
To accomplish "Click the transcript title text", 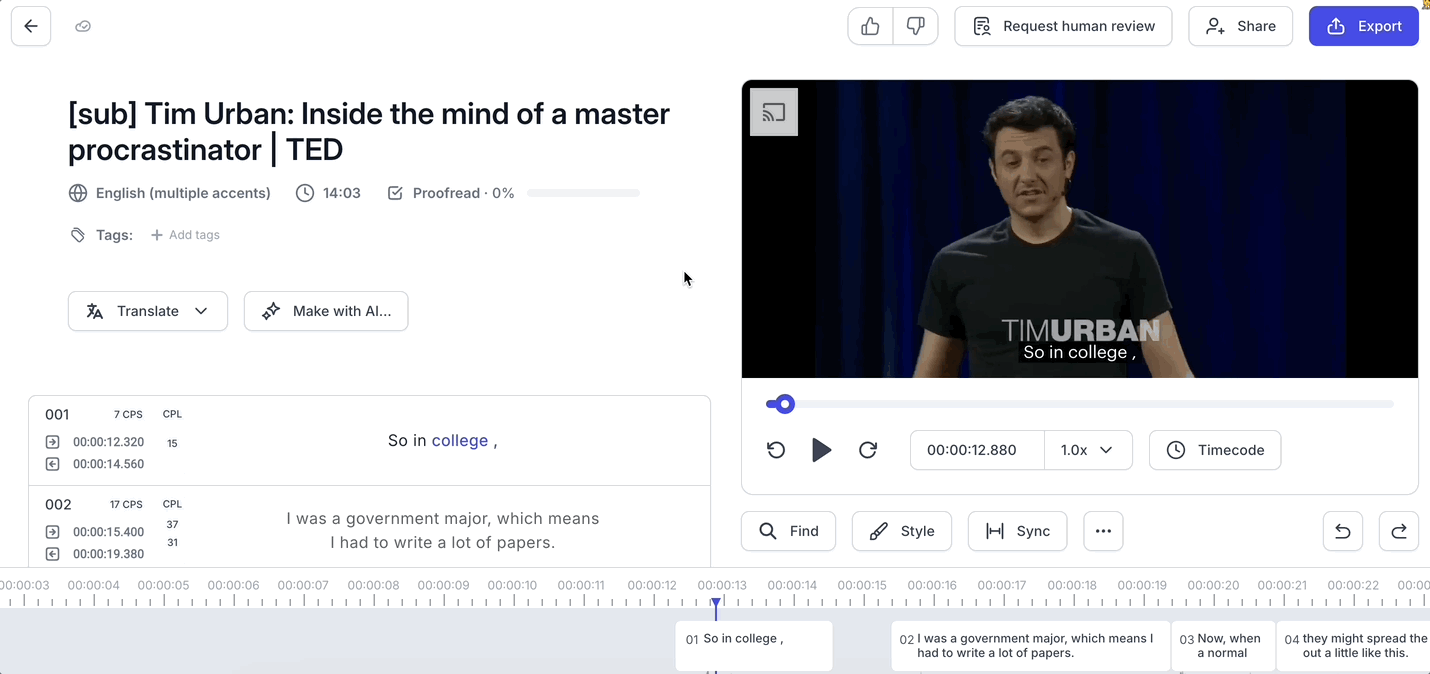I will tap(369, 132).
